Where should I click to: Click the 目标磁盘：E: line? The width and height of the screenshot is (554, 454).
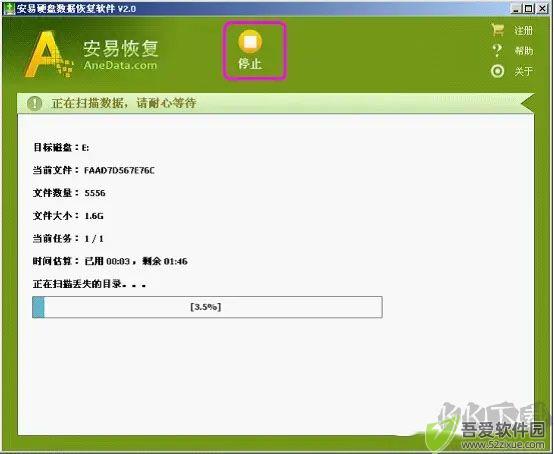point(61,147)
